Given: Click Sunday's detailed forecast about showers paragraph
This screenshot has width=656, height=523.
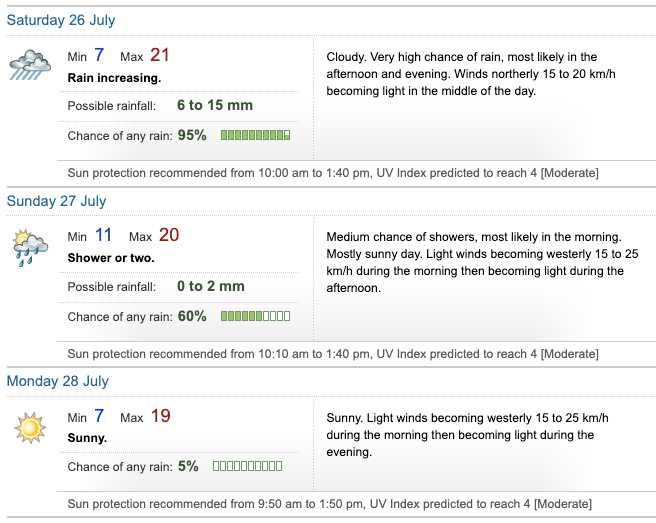Looking at the screenshot, I should tap(476, 262).
